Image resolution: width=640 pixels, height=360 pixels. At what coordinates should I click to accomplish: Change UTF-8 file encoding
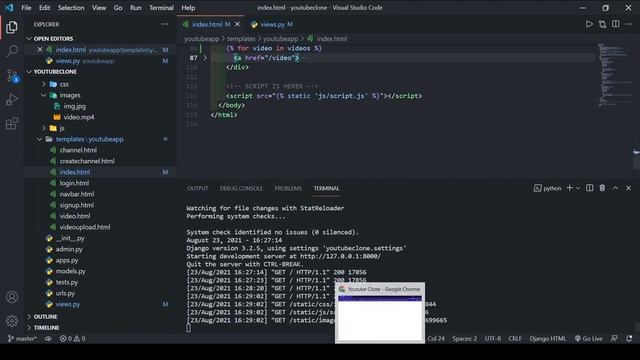click(x=493, y=338)
